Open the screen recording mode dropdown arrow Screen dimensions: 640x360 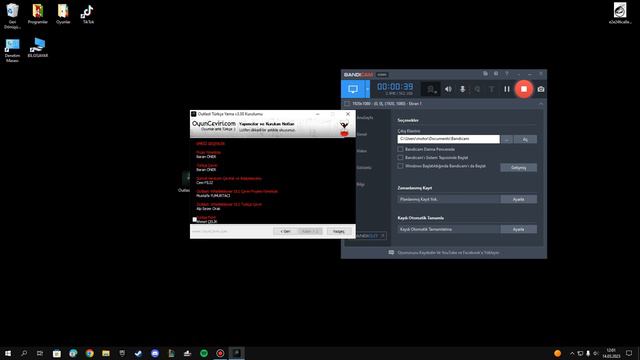tap(367, 89)
